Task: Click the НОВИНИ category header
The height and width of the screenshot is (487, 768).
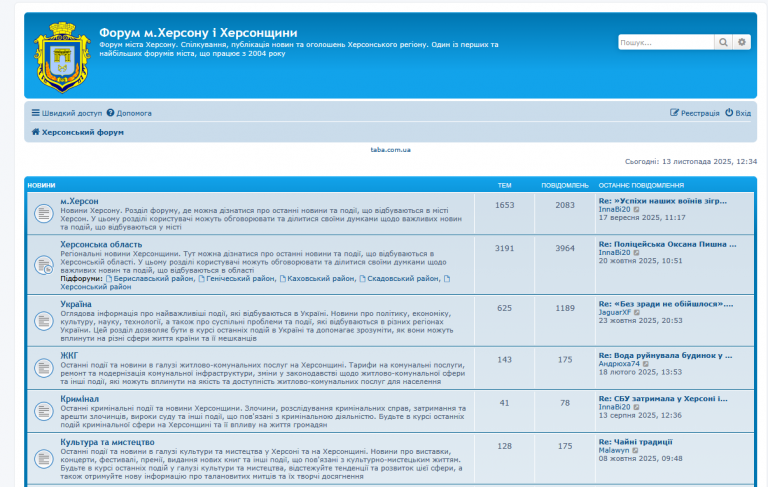Action: click(41, 185)
